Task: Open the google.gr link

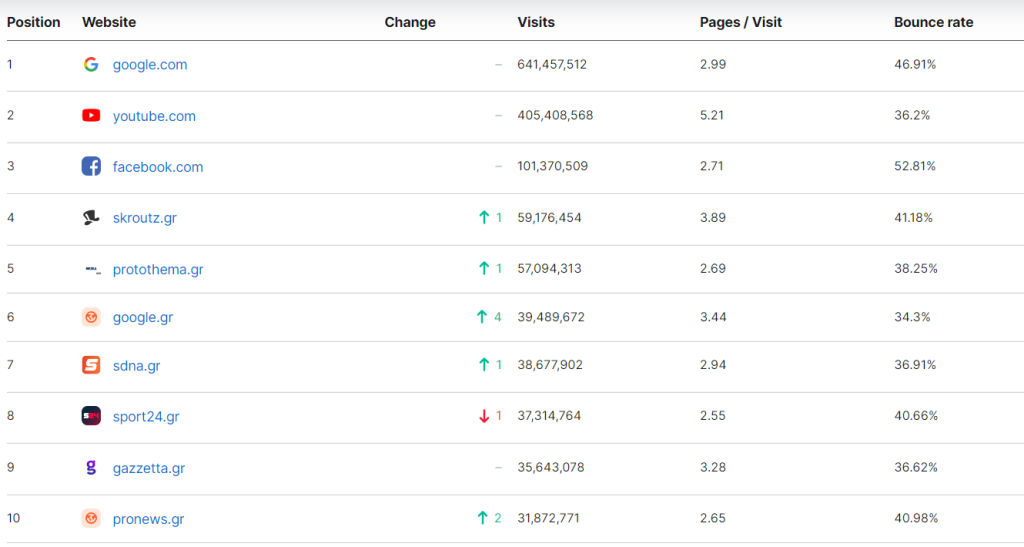Action: (143, 318)
